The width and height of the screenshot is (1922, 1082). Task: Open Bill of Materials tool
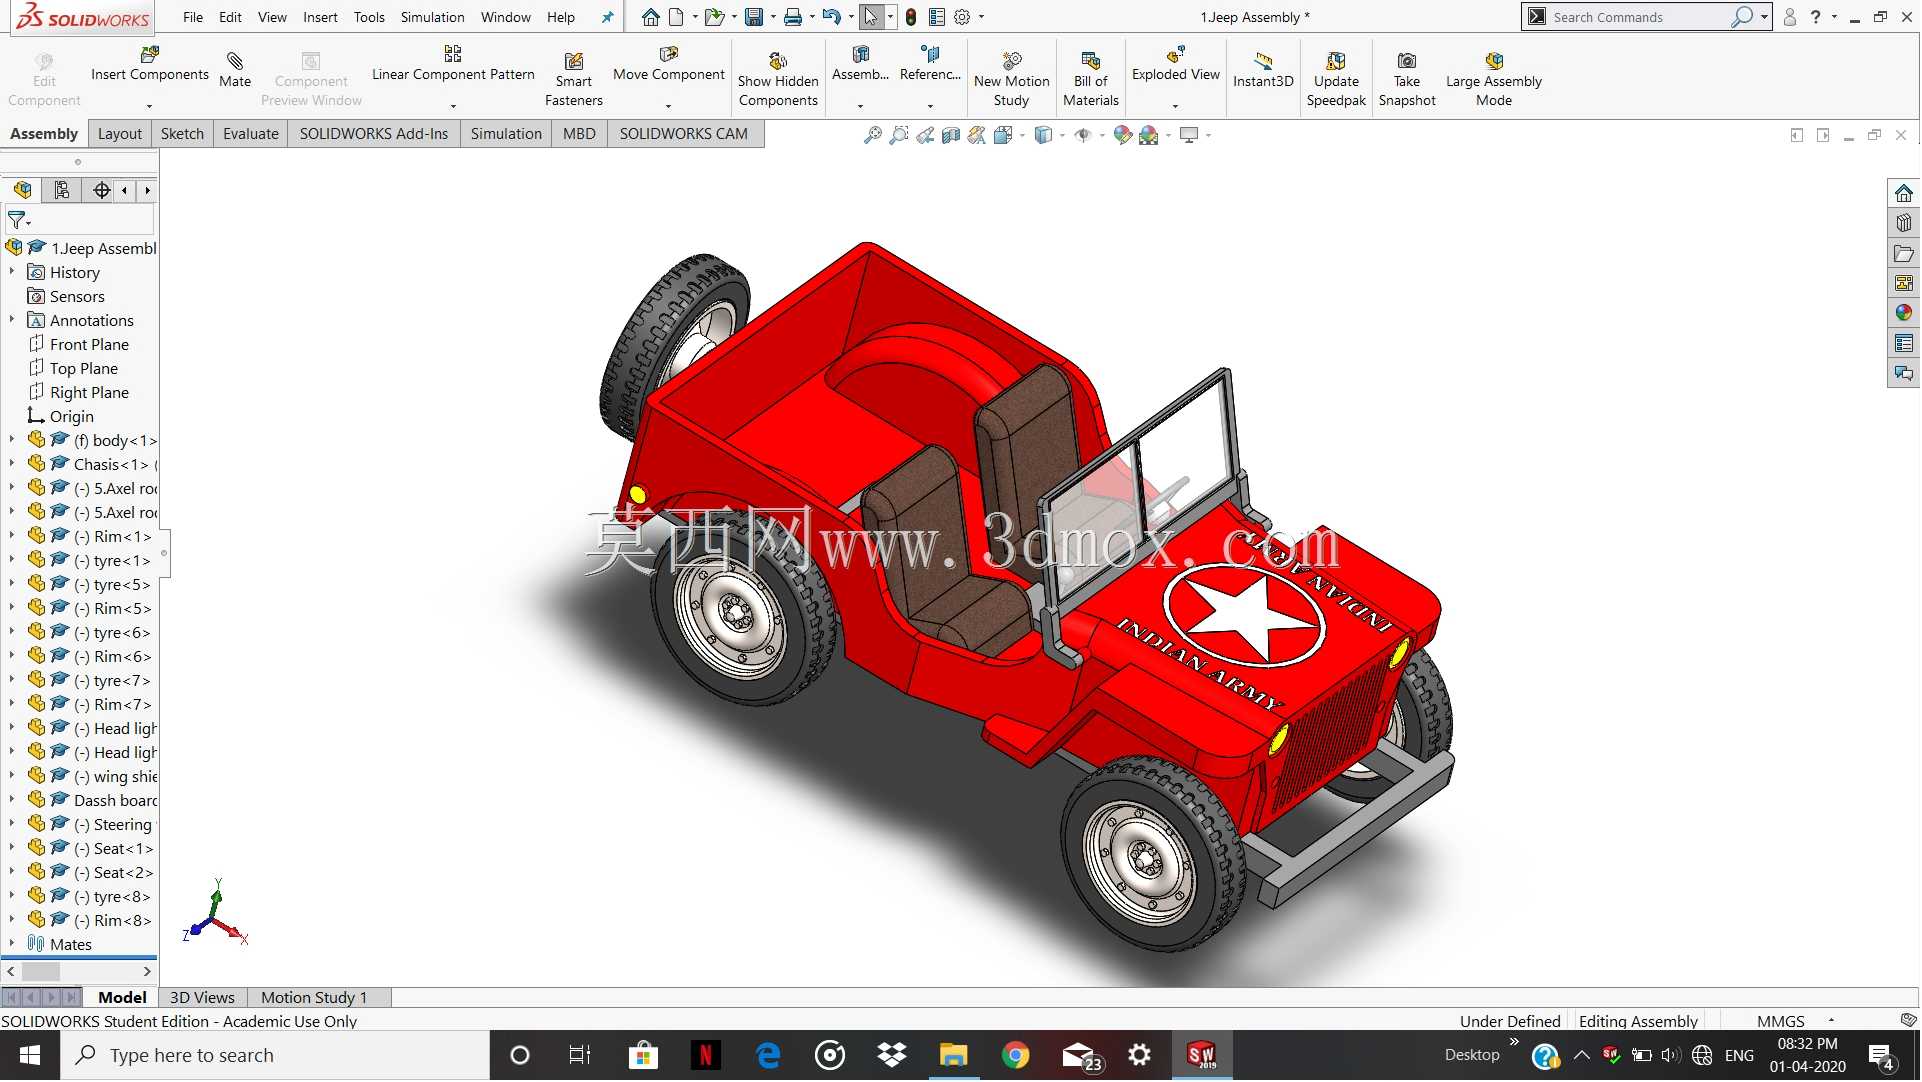click(1091, 78)
